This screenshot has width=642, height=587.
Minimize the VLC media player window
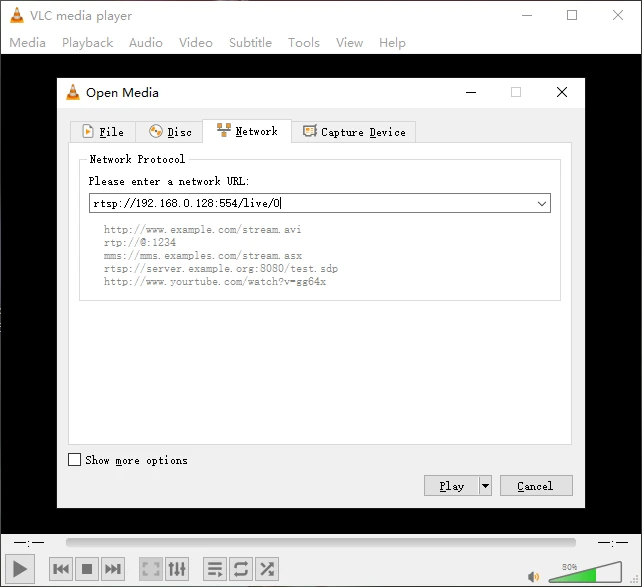(x=527, y=15)
